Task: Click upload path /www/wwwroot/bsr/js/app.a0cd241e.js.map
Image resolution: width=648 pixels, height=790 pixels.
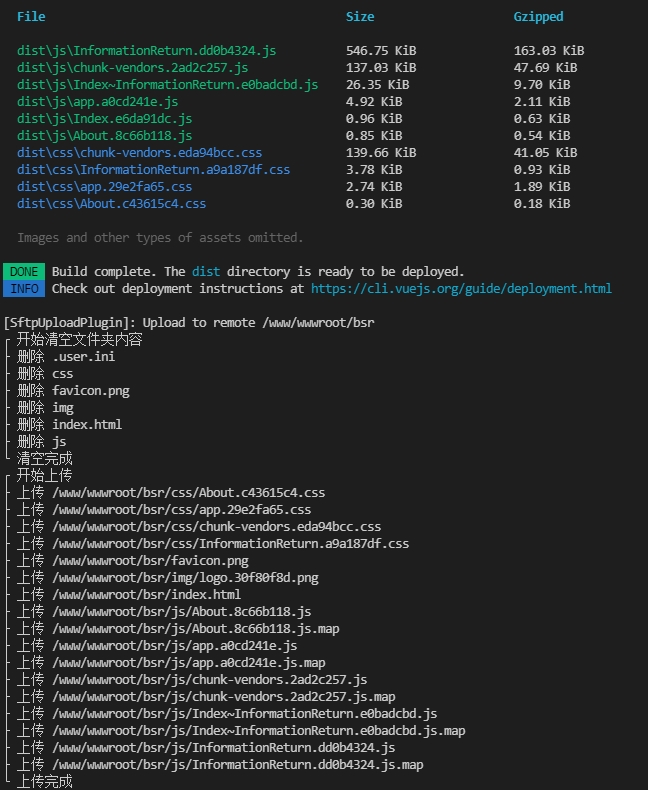Action: (188, 662)
